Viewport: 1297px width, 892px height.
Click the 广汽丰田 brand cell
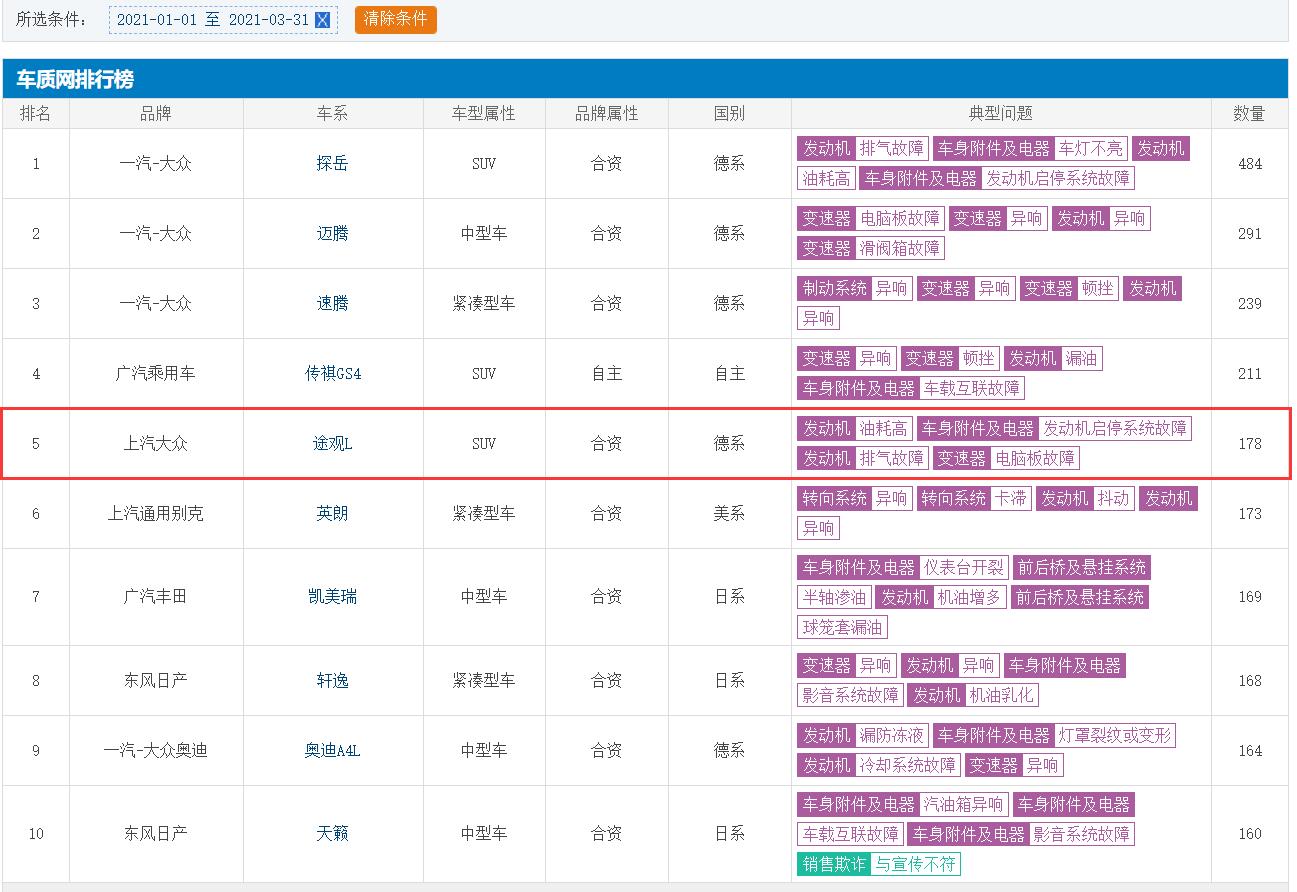(x=156, y=597)
